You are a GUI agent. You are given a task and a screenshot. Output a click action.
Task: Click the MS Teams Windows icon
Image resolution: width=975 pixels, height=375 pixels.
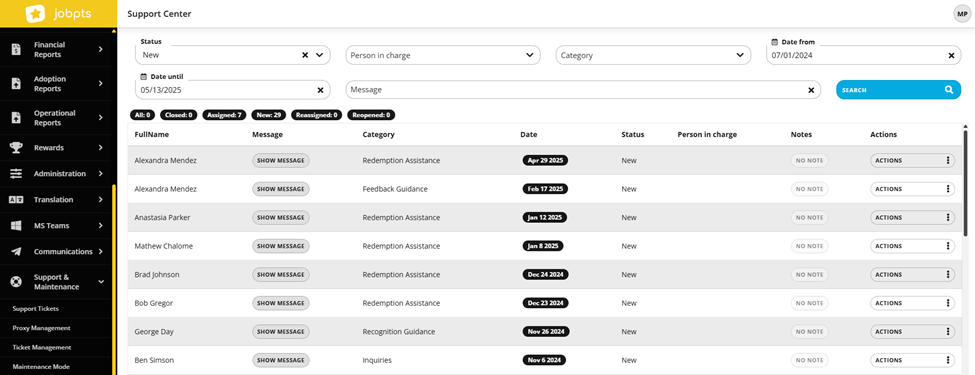(16, 226)
